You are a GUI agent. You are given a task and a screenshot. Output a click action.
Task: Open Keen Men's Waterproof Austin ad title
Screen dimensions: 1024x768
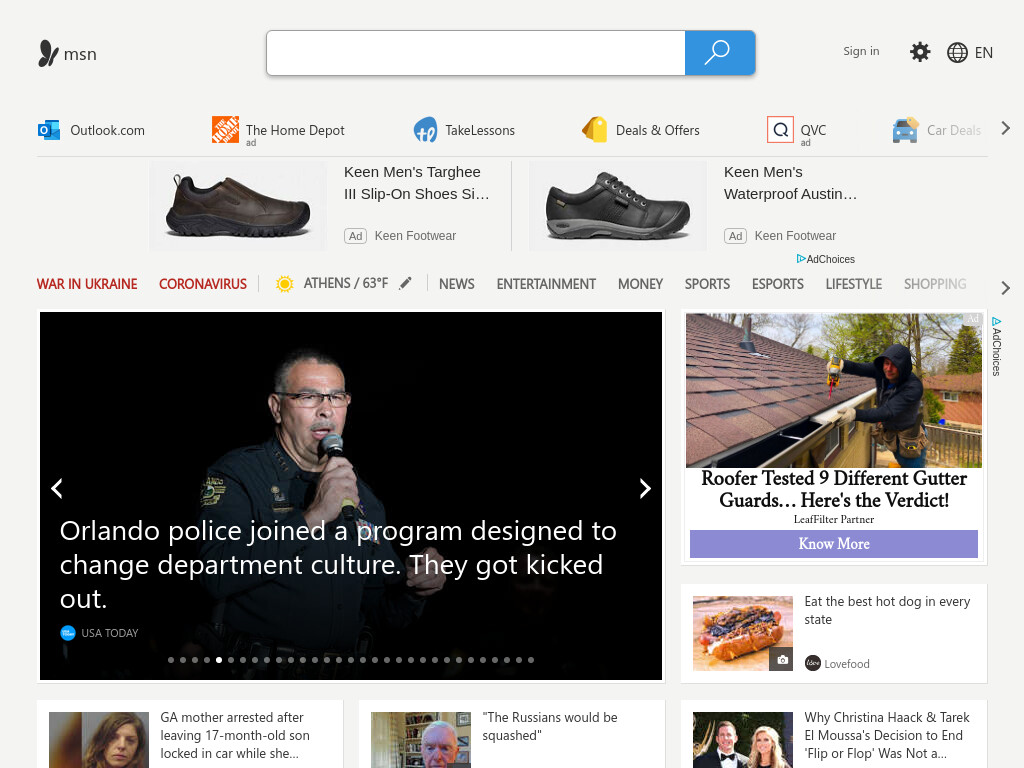790,183
